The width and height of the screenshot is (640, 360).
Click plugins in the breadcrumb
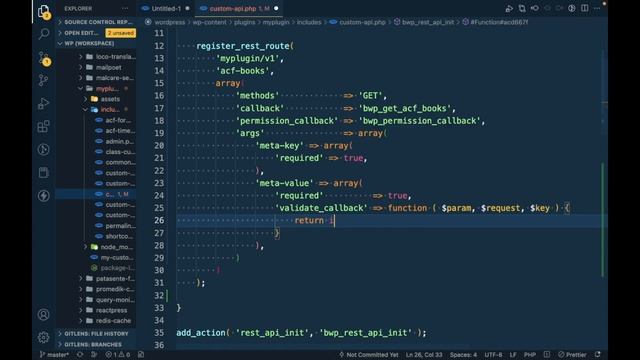244,22
